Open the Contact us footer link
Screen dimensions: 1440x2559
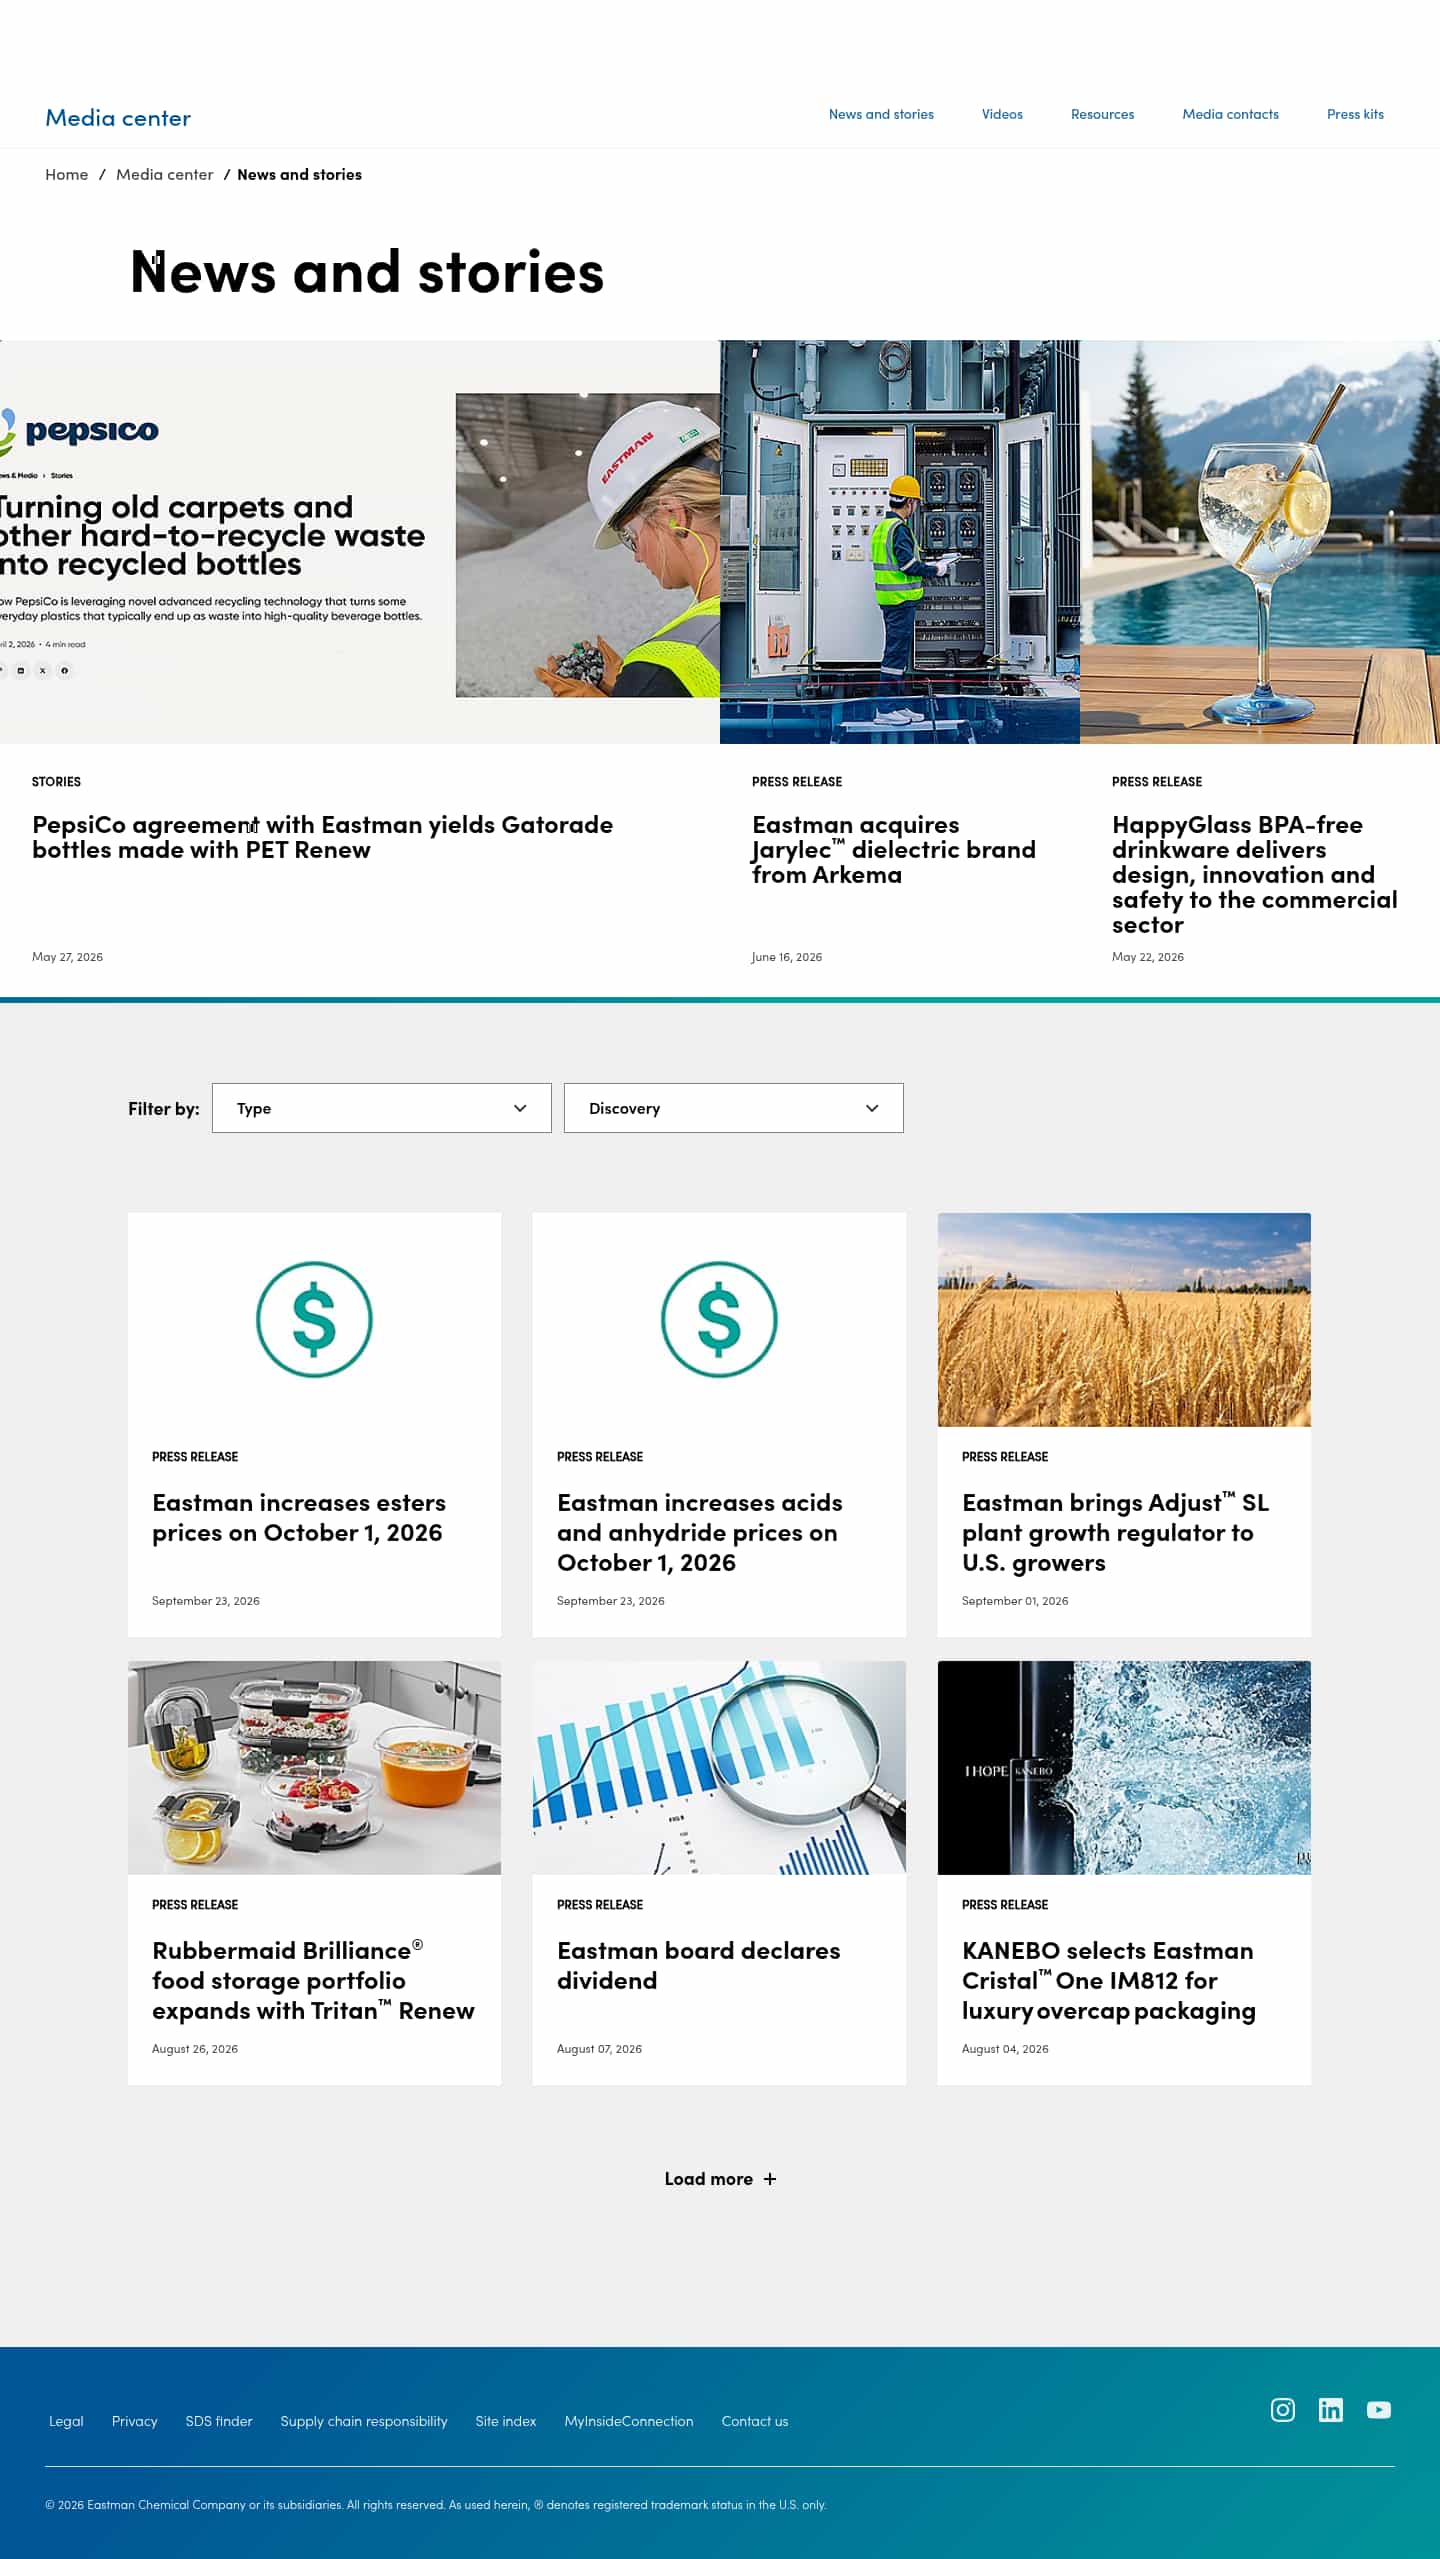click(755, 2421)
